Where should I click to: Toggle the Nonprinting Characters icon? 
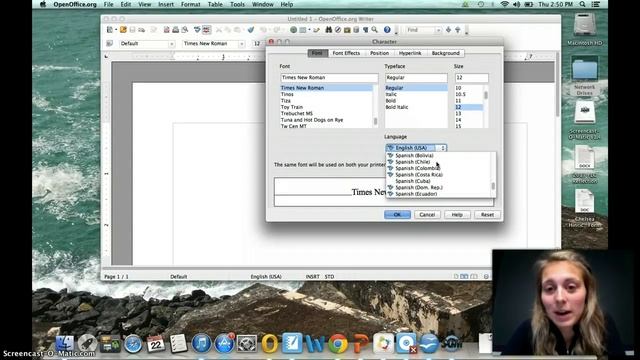365,30
